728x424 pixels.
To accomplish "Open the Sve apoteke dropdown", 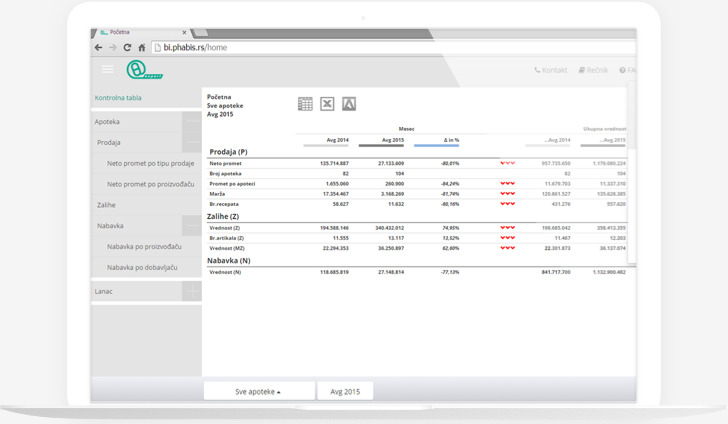I will coord(258,392).
